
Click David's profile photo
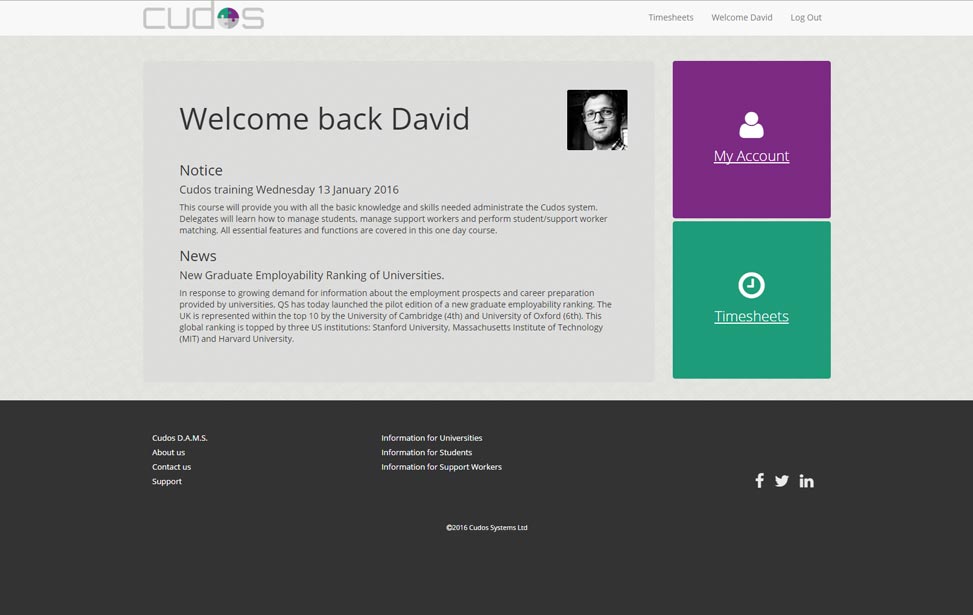[x=597, y=120]
